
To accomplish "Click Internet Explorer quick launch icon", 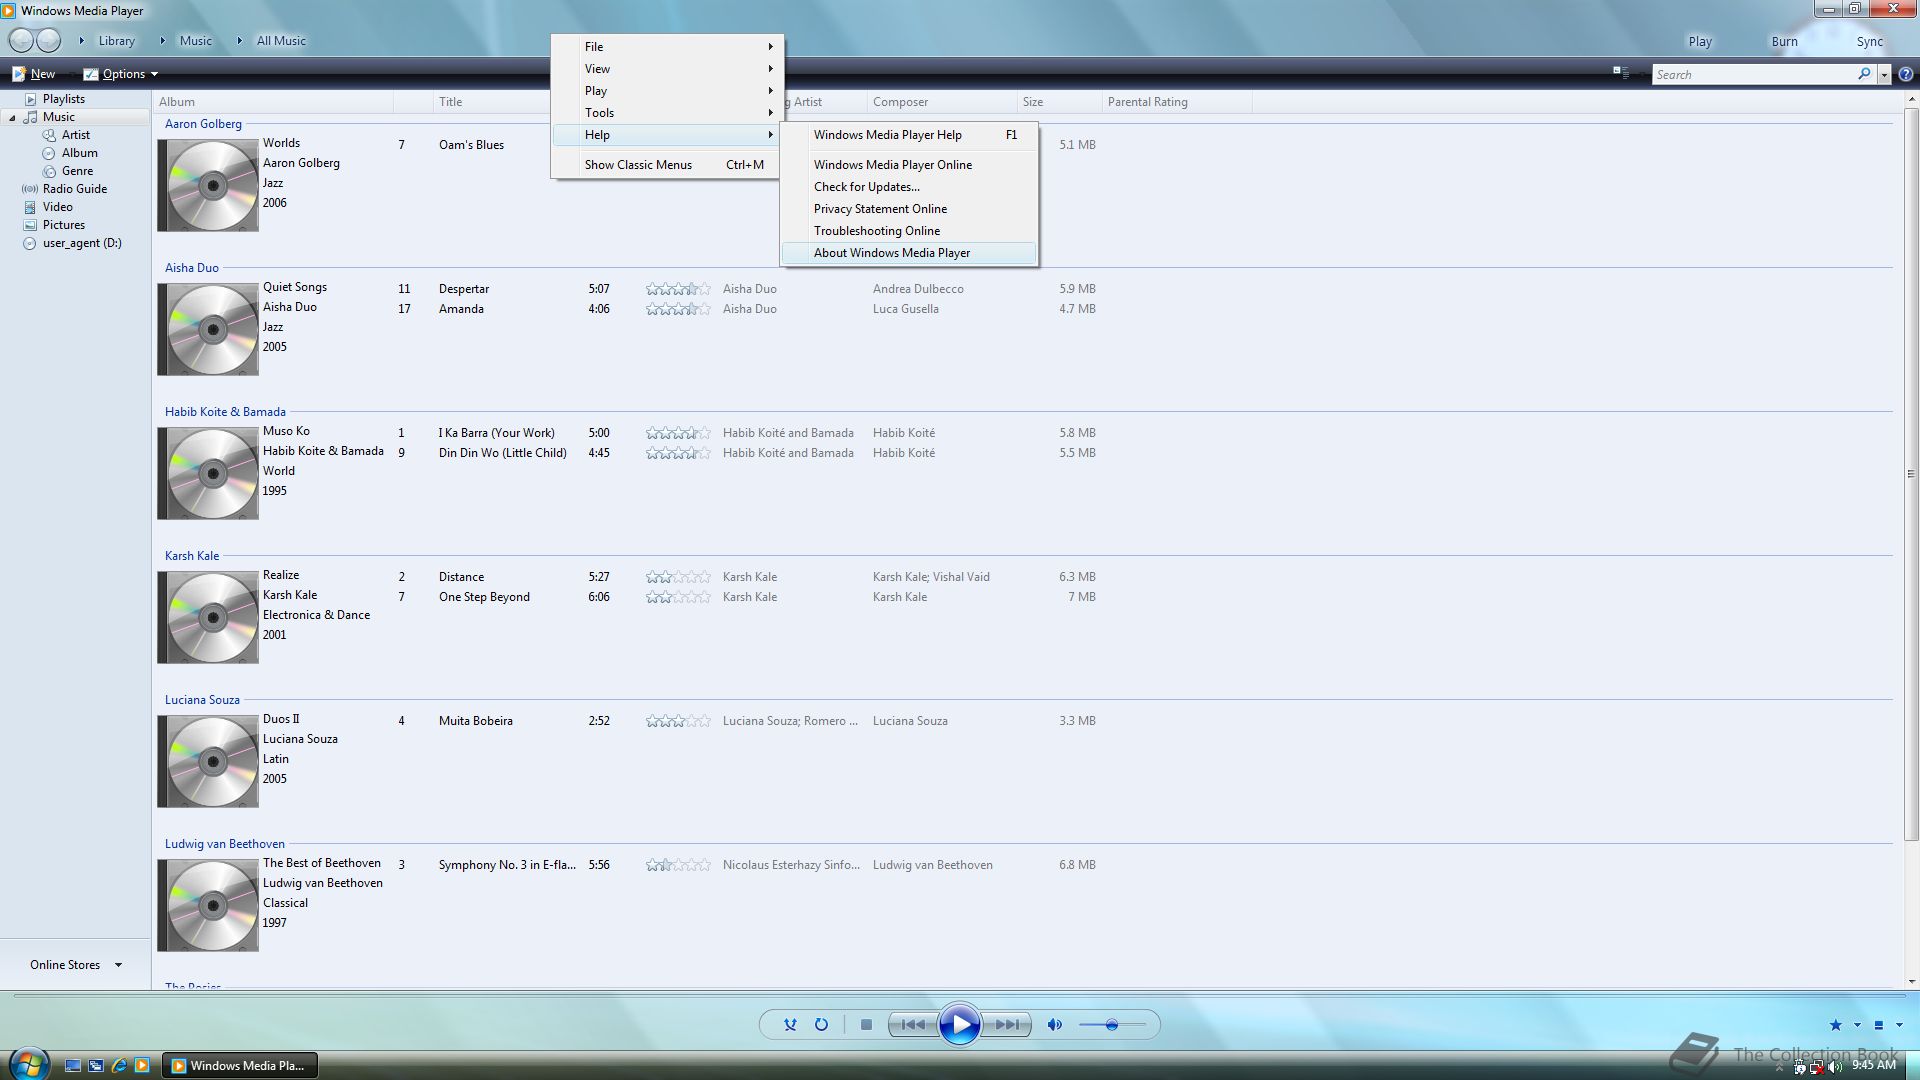I will (119, 1066).
